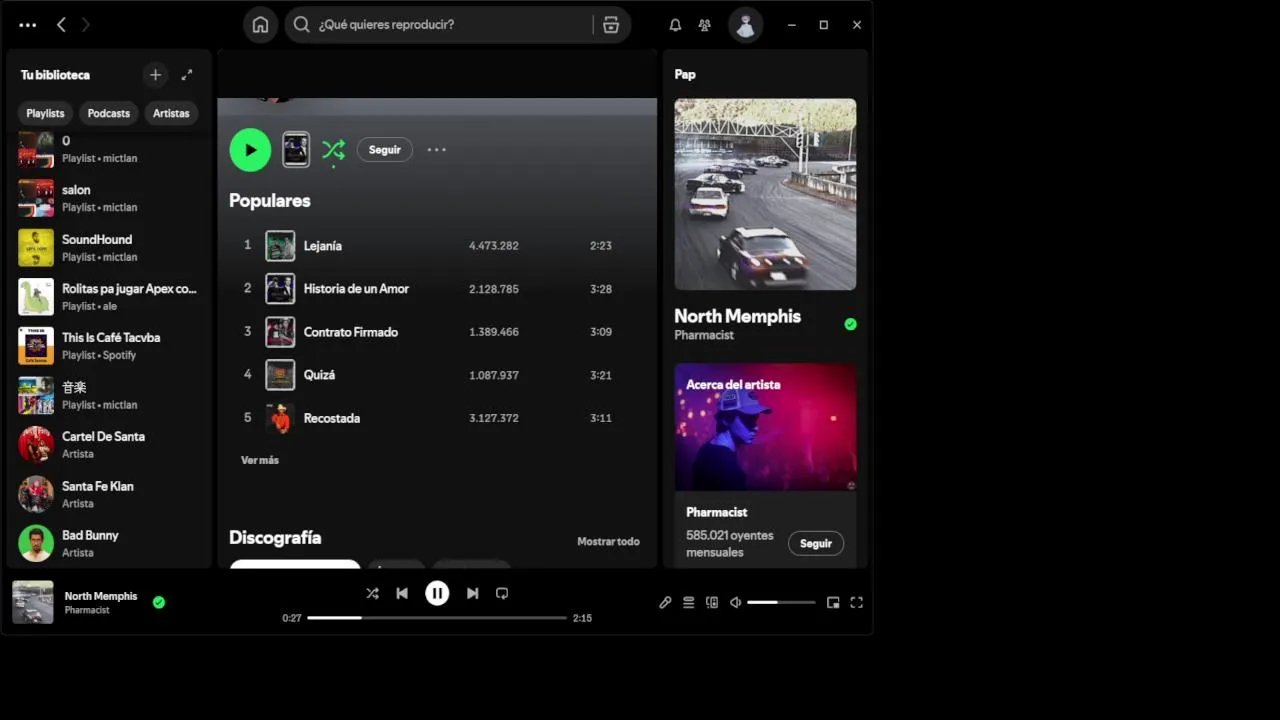Open the SoundHound playlist
The image size is (1280, 720).
point(110,247)
